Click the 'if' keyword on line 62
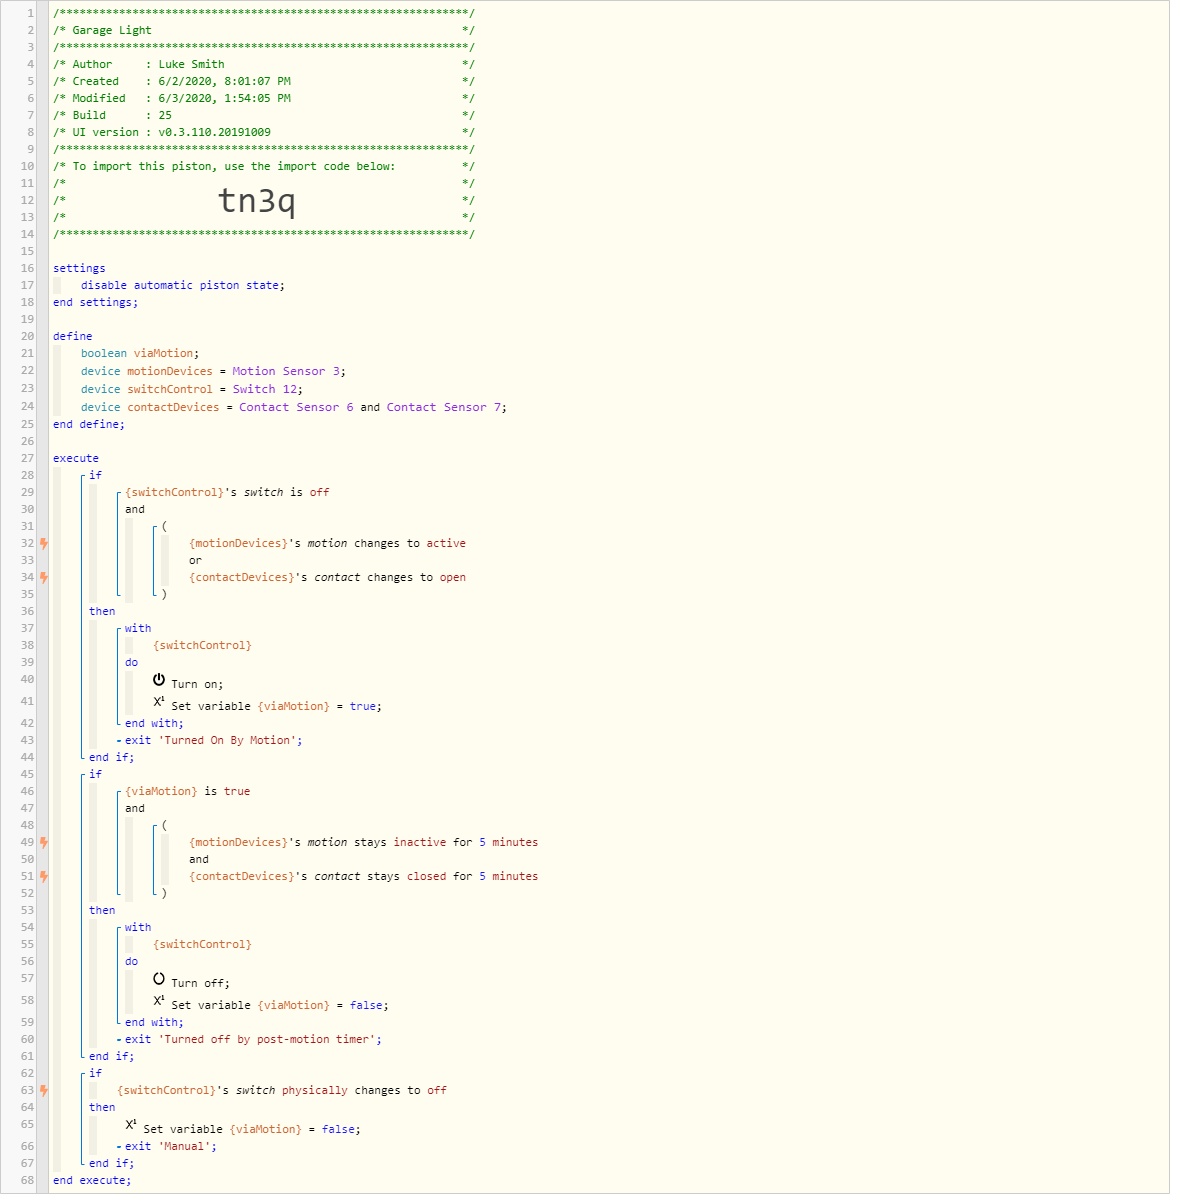 pyautogui.click(x=95, y=1073)
